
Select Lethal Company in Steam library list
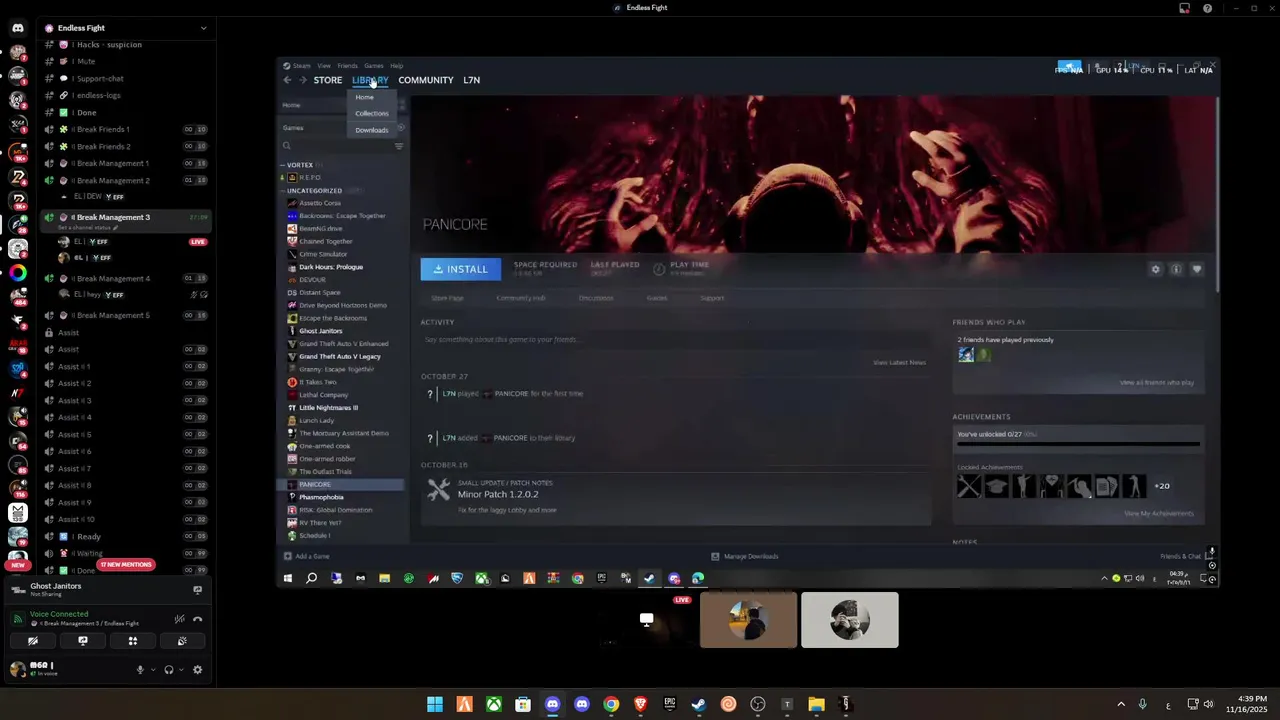pos(323,395)
